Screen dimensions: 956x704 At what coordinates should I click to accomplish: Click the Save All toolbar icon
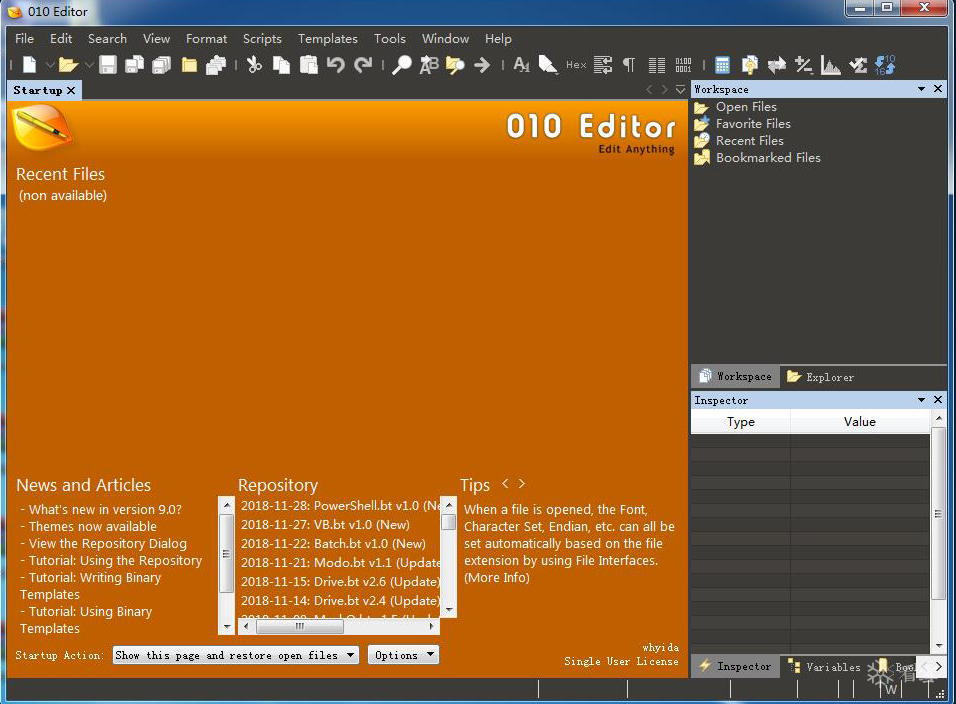162,65
